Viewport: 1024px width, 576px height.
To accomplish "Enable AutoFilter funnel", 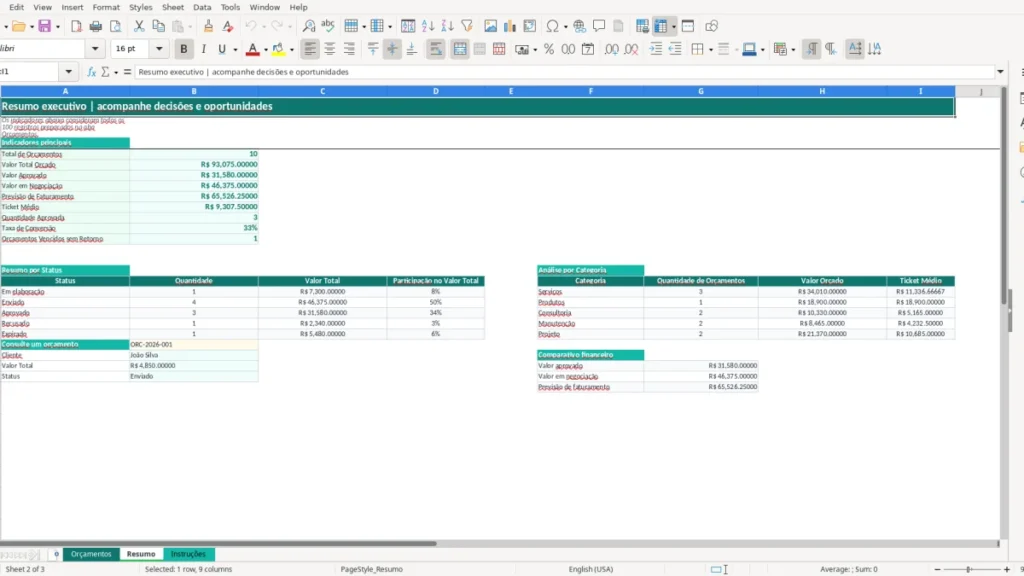I will coord(467,26).
